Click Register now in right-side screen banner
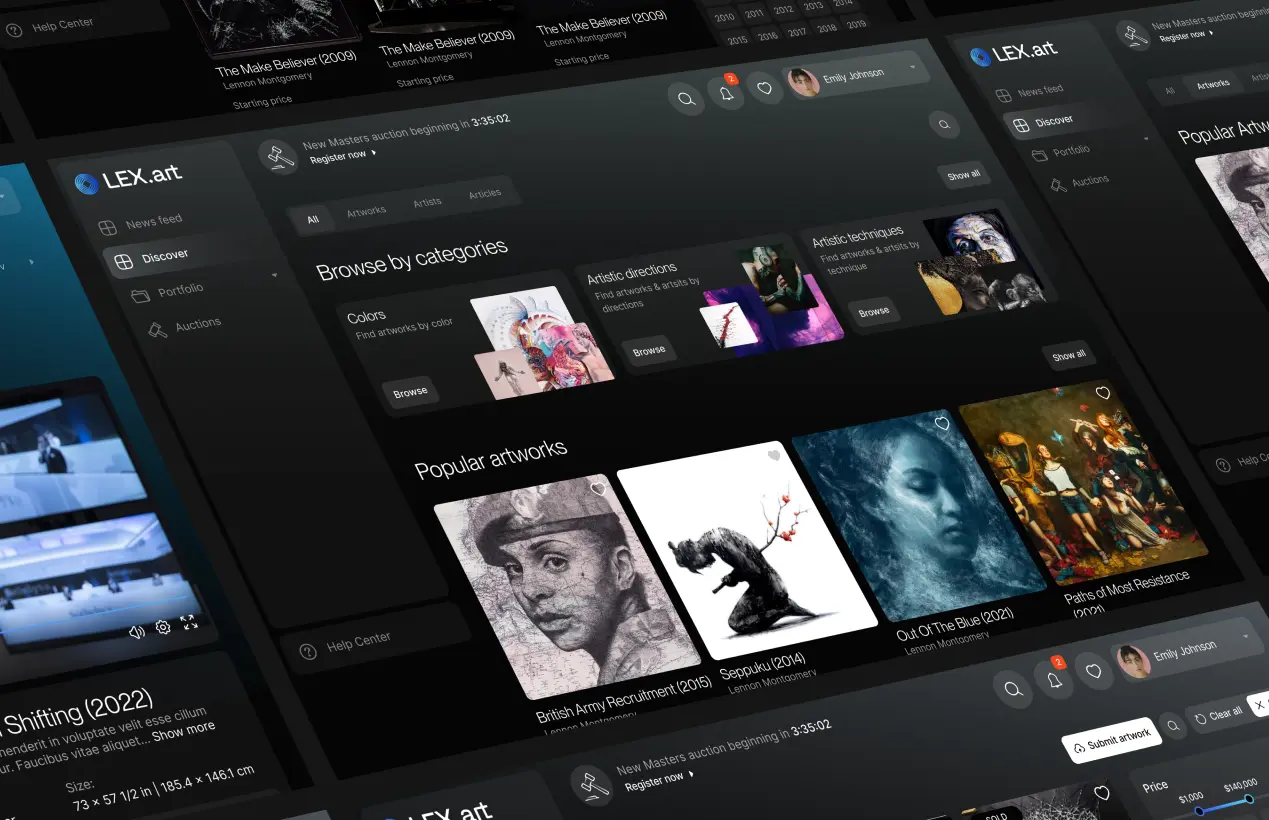The image size is (1269, 820). 1186,36
